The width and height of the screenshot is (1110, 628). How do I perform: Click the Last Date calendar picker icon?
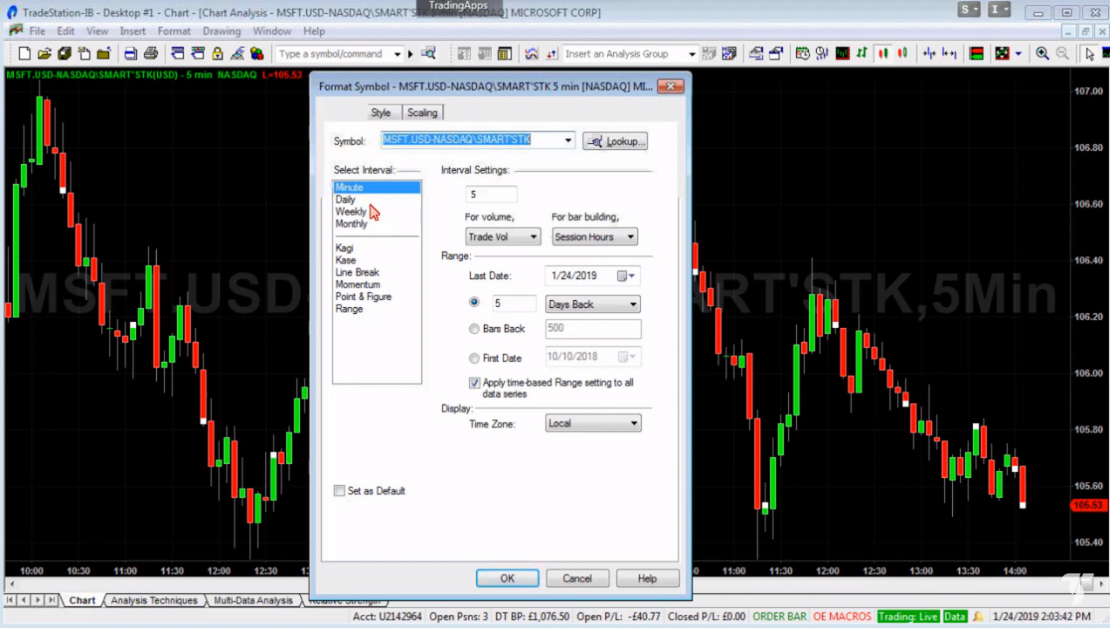click(626, 275)
